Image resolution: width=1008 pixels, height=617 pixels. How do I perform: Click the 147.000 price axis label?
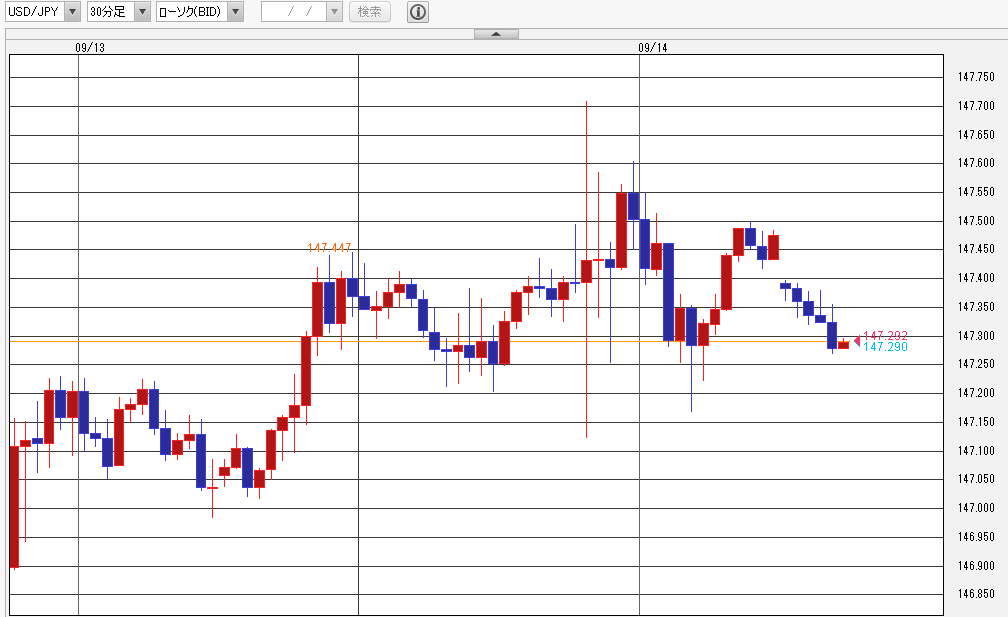click(x=976, y=508)
